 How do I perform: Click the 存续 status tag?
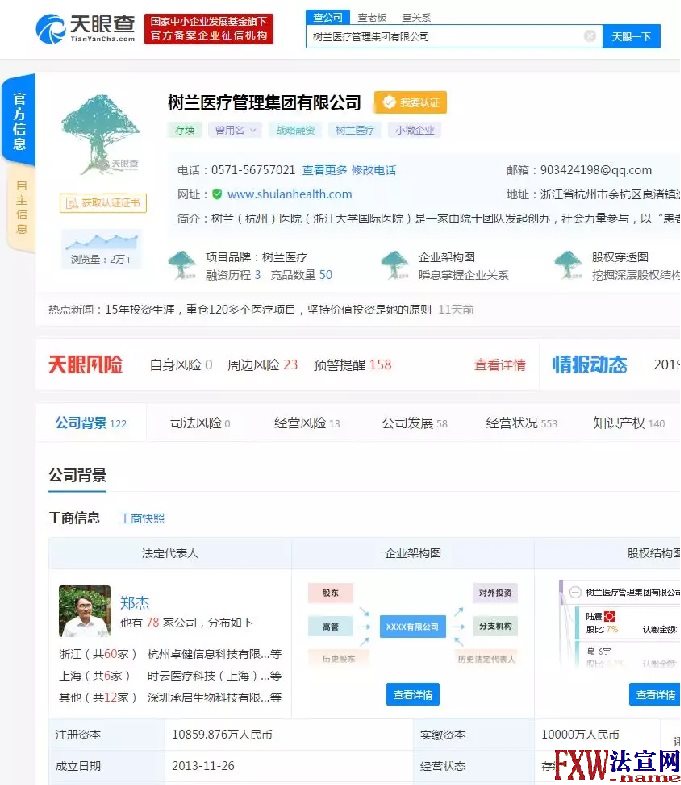pyautogui.click(x=184, y=131)
